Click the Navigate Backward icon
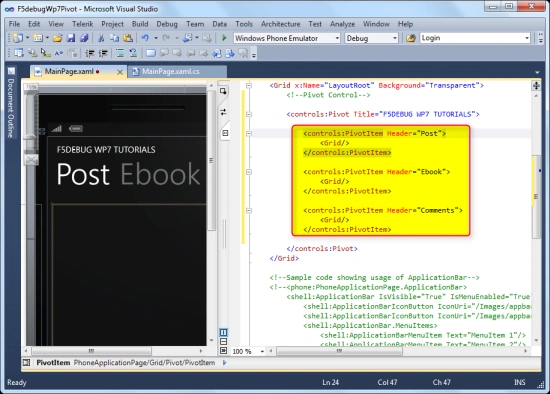 pos(188,38)
